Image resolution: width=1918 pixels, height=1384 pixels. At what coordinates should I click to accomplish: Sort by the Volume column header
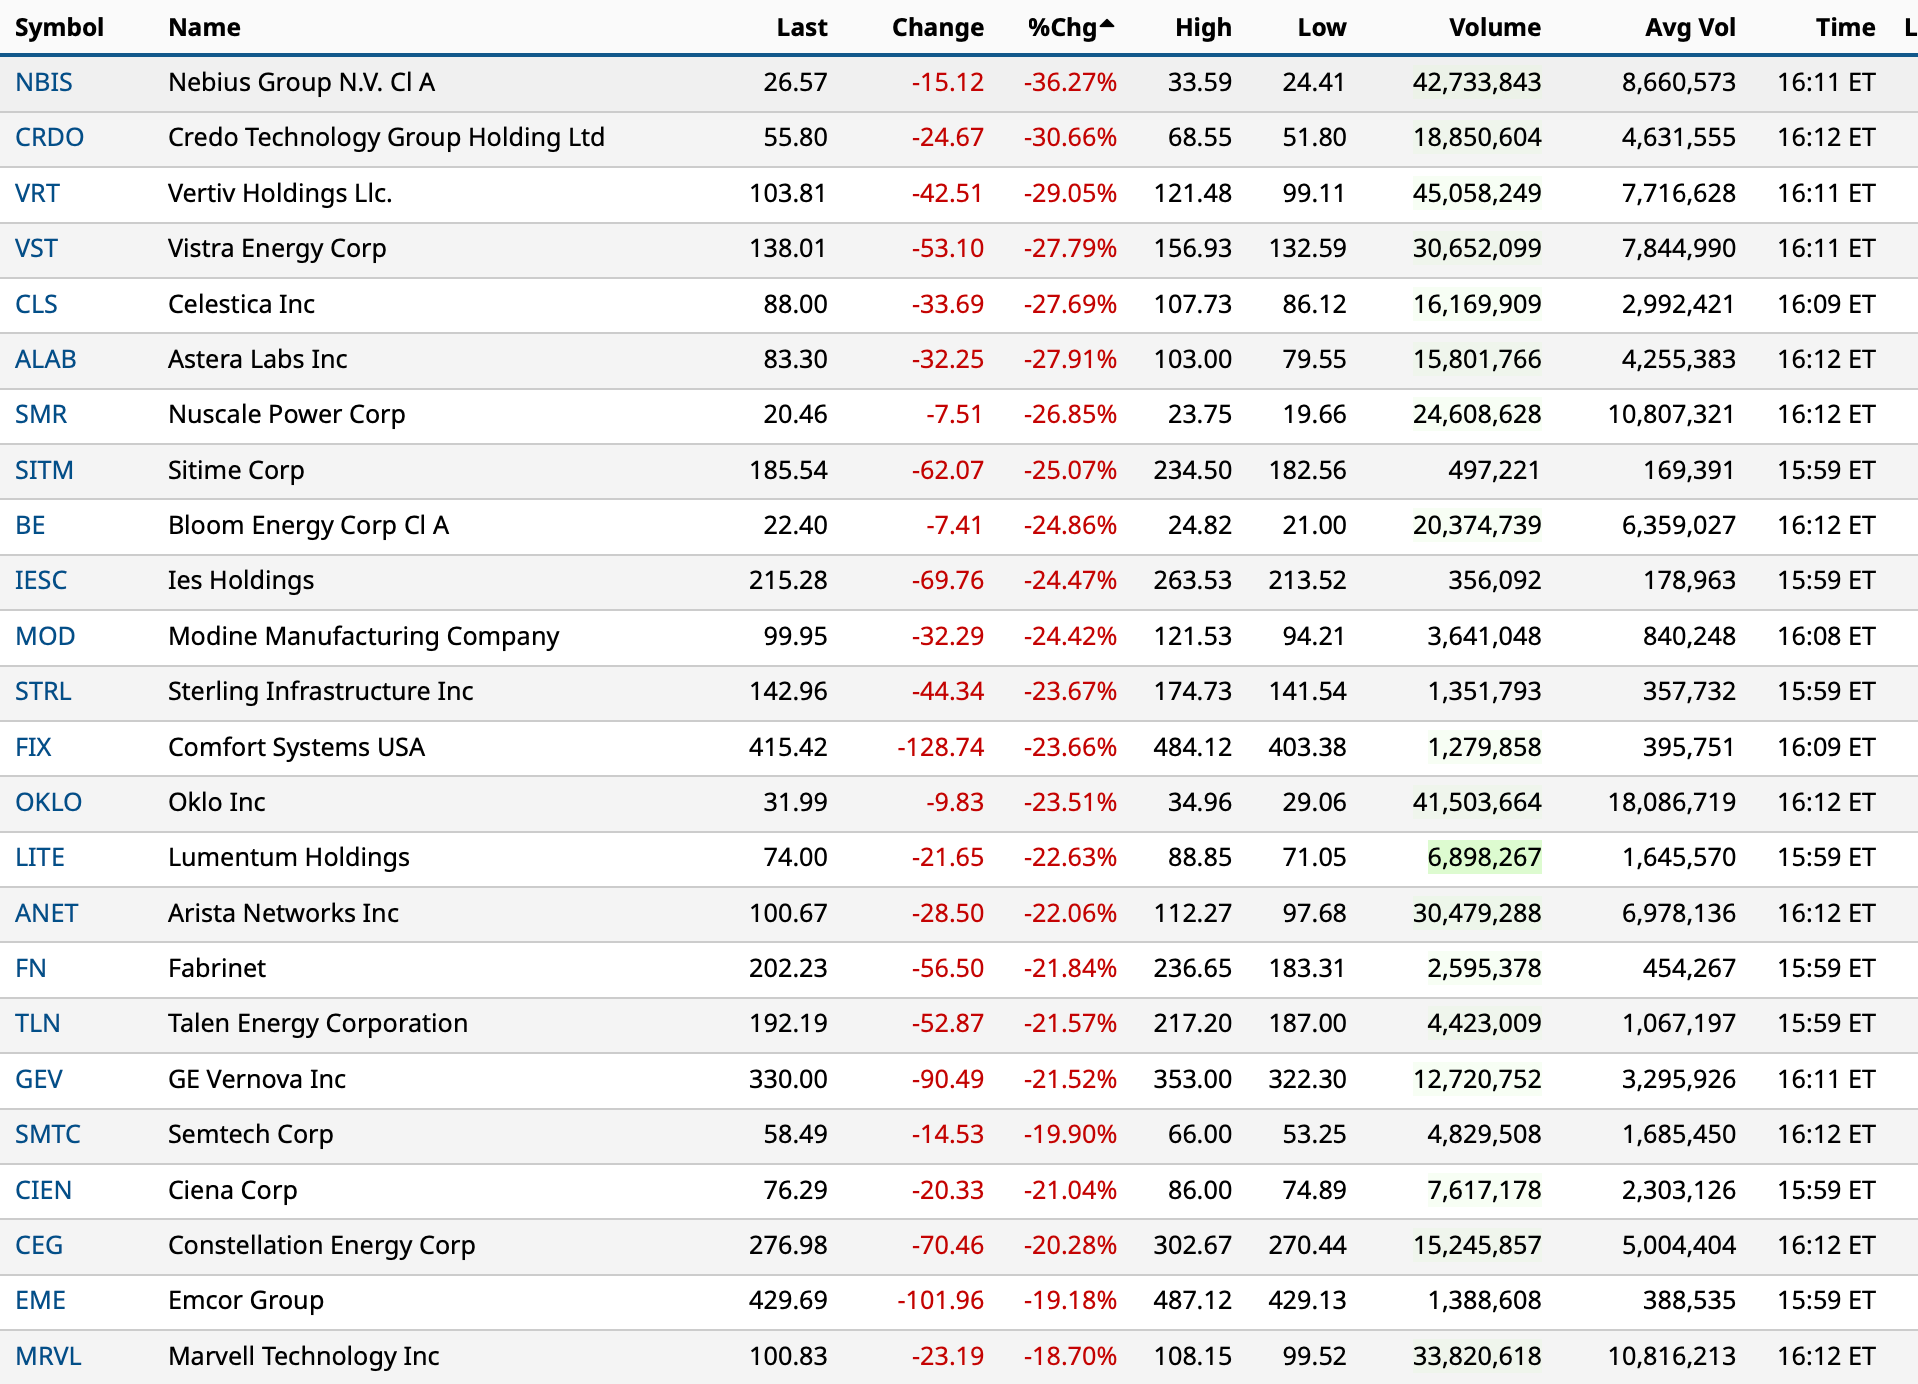tap(1494, 27)
